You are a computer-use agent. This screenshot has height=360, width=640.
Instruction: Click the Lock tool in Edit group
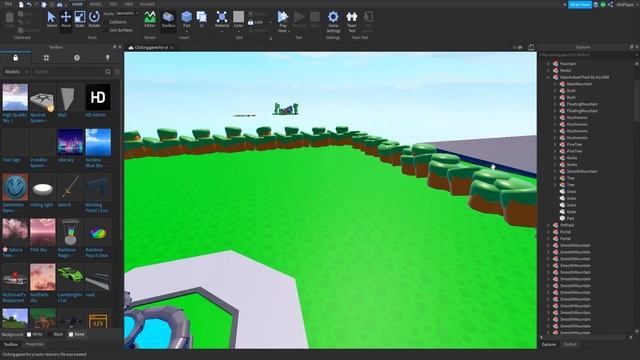pyautogui.click(x=256, y=22)
